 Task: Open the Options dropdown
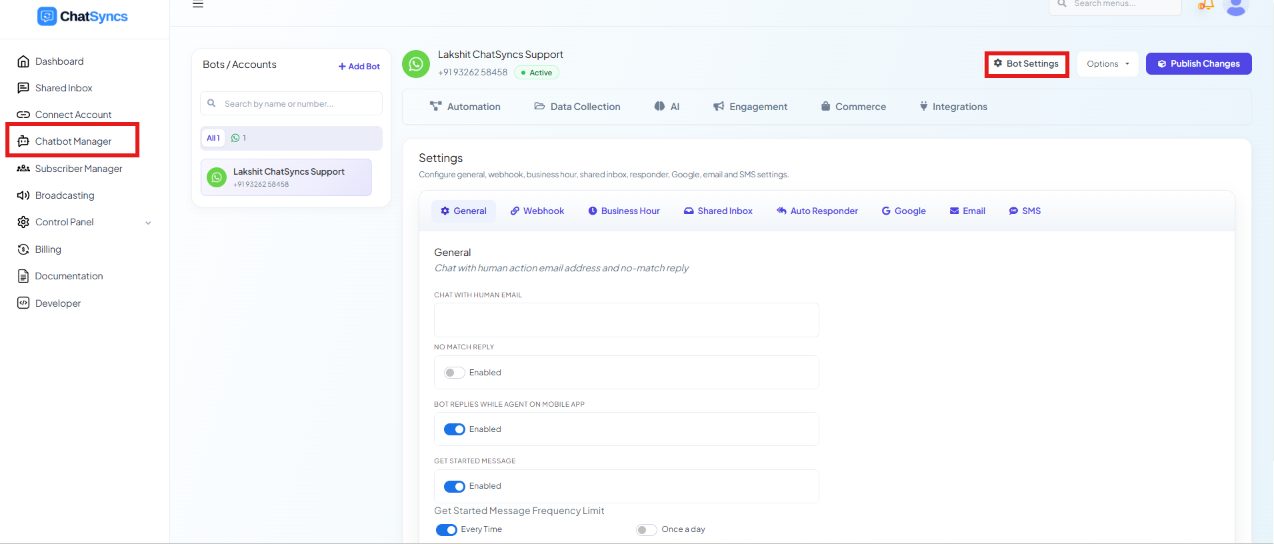(x=1108, y=64)
